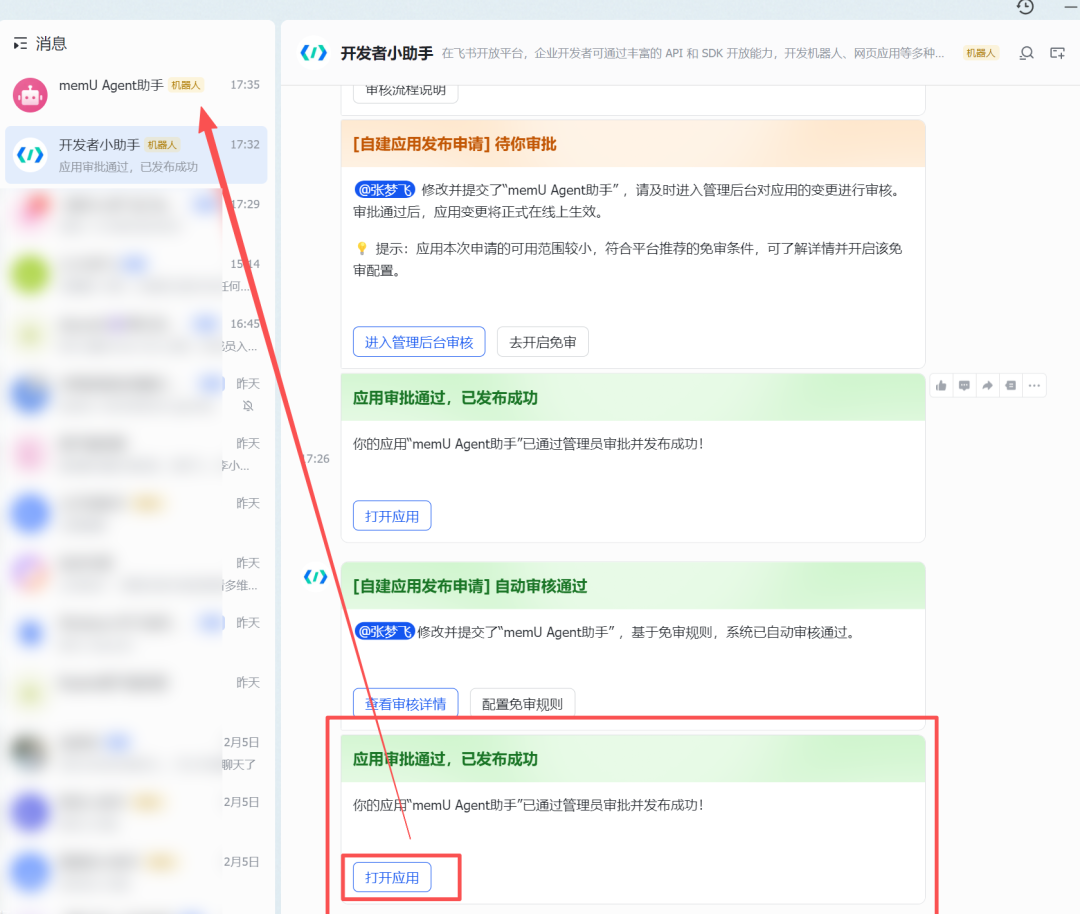Open the memU Agent助手 conversation

point(136,95)
